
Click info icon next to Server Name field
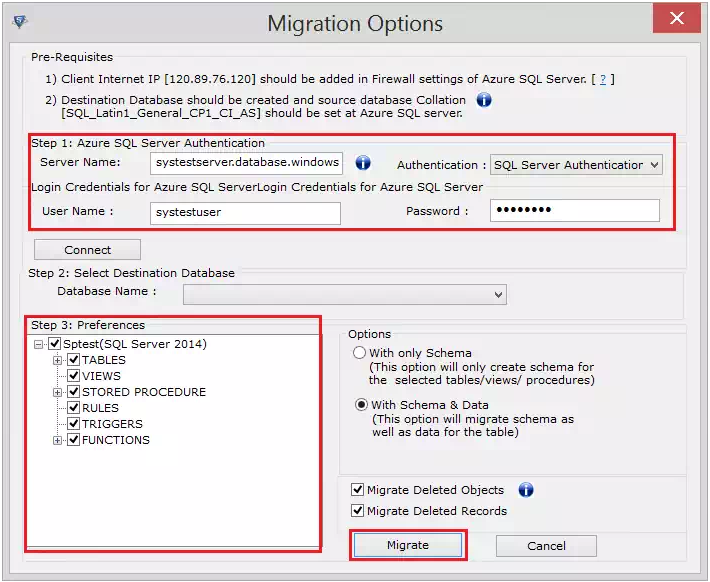(363, 163)
